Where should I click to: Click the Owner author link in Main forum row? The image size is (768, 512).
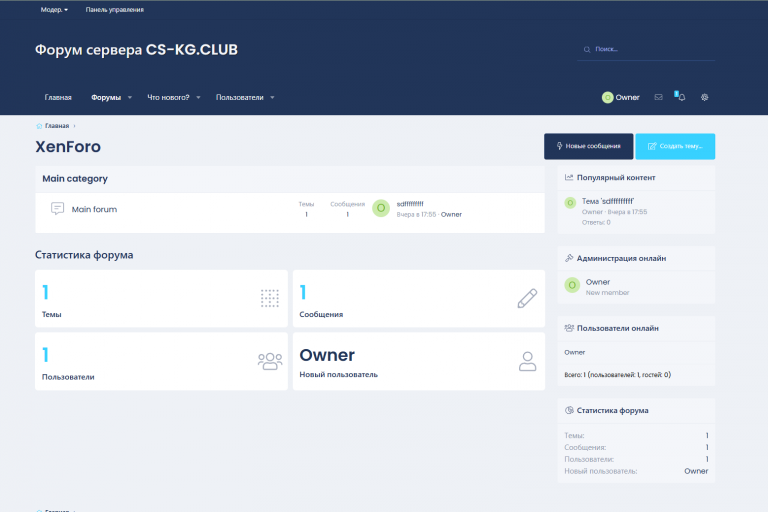click(451, 215)
